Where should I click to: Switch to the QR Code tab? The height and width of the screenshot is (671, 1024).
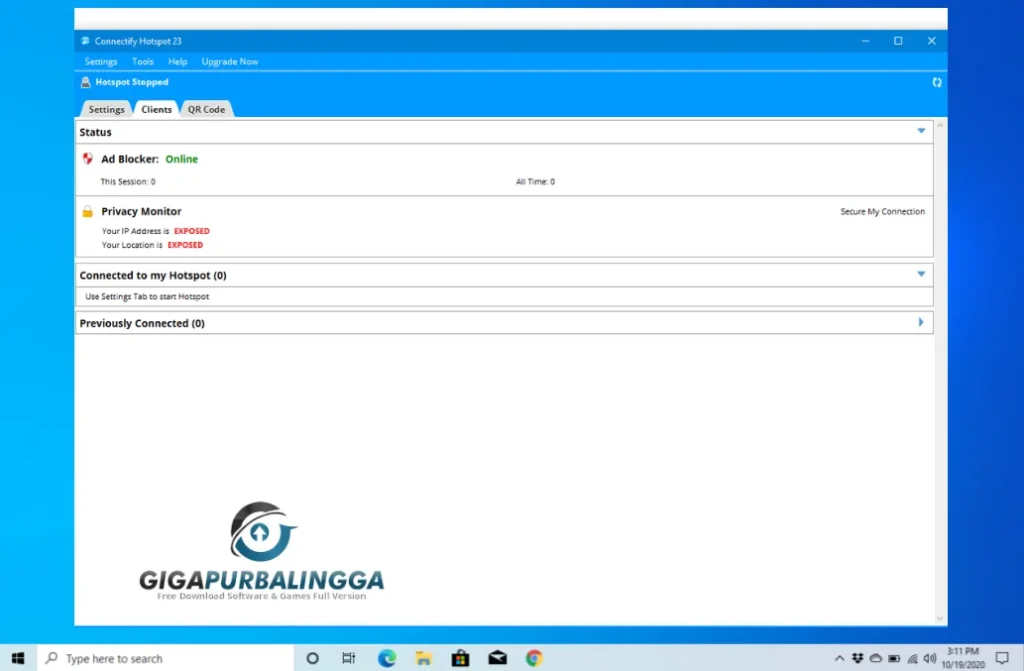206,109
